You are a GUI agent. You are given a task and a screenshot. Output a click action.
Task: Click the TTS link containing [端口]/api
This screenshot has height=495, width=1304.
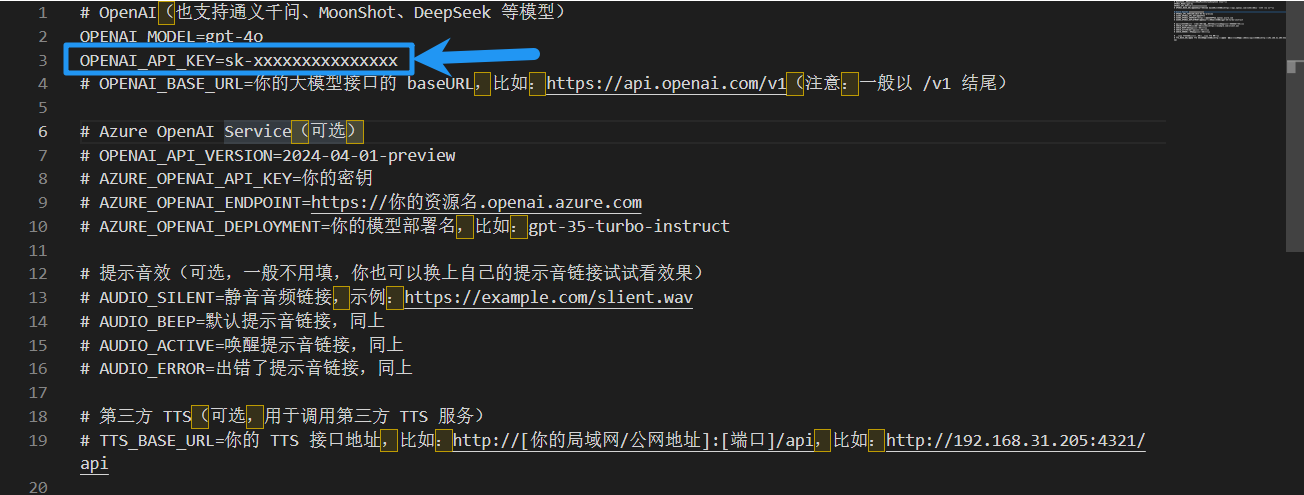pos(634,441)
